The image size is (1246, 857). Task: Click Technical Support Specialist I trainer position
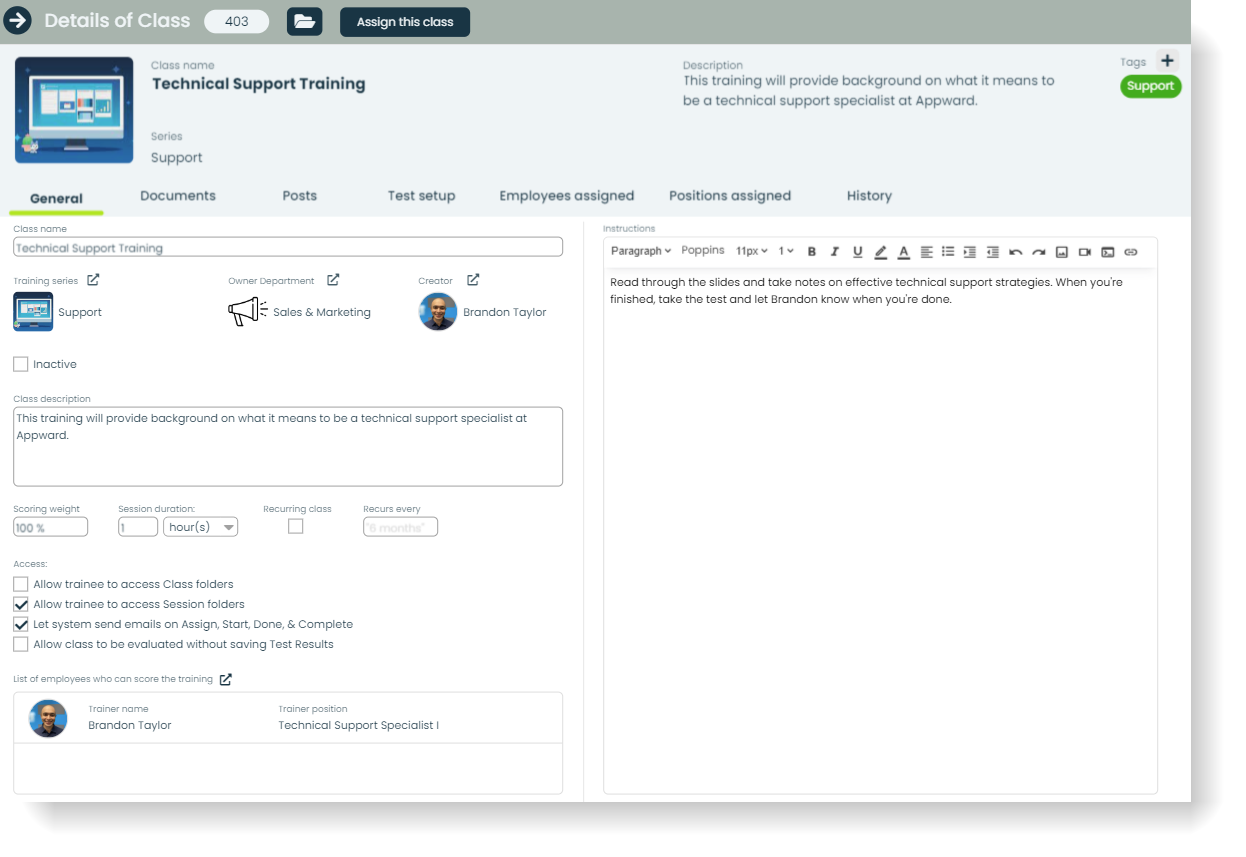click(x=359, y=725)
